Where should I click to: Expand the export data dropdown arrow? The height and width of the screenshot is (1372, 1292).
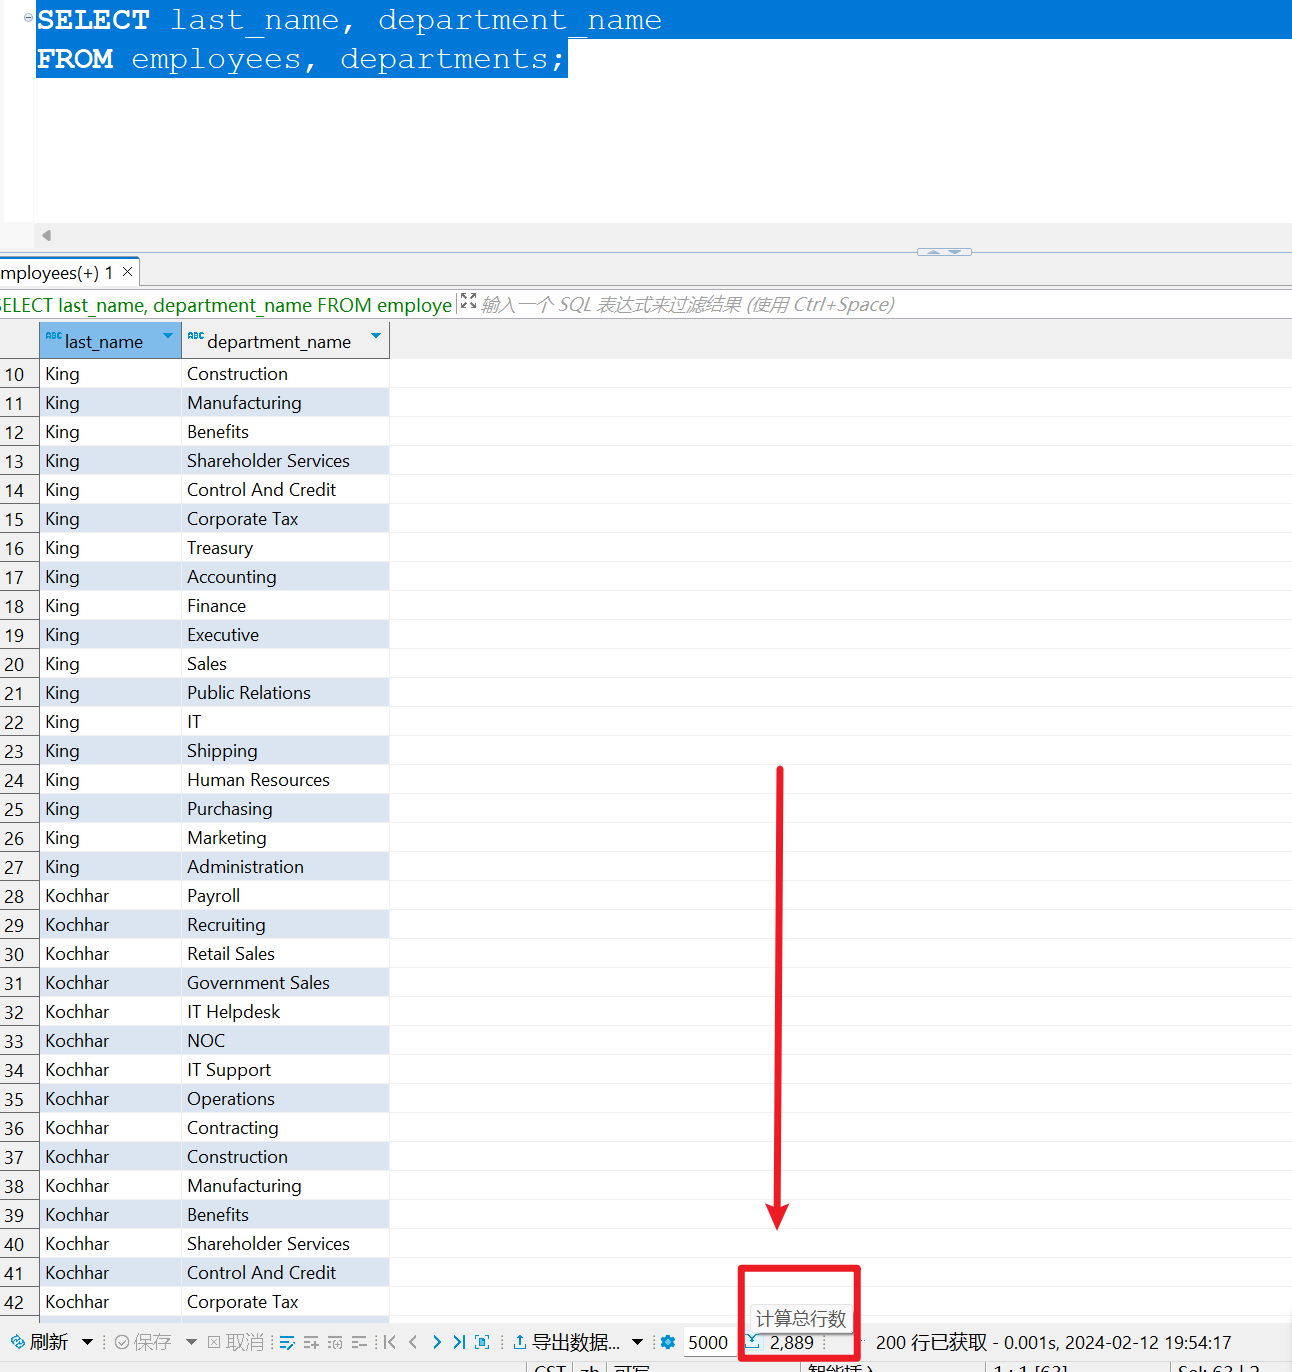point(637,1342)
